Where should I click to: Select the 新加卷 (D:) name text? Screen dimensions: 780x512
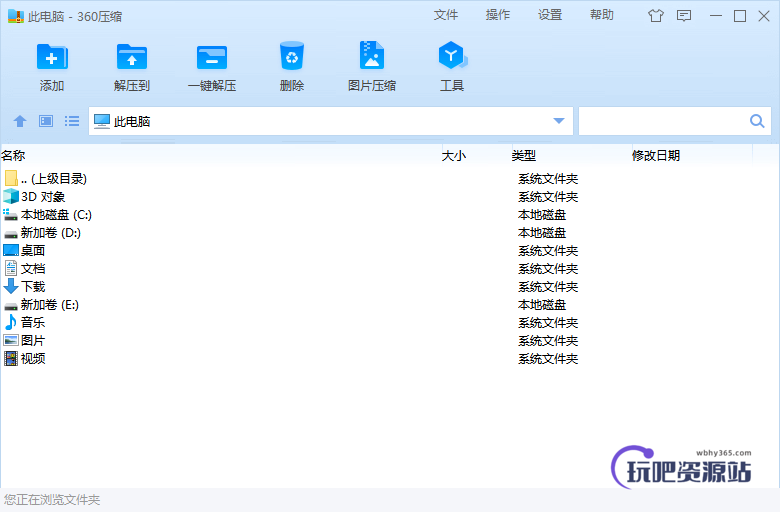click(x=51, y=232)
